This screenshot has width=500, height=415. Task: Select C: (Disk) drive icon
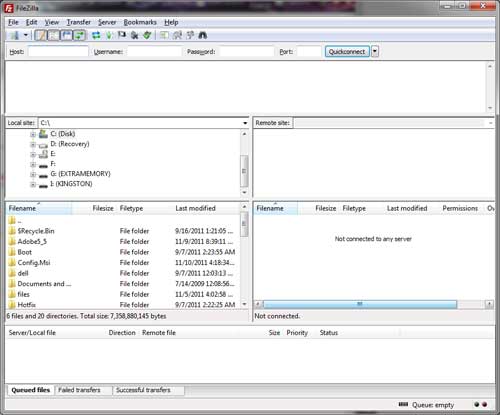click(x=43, y=134)
